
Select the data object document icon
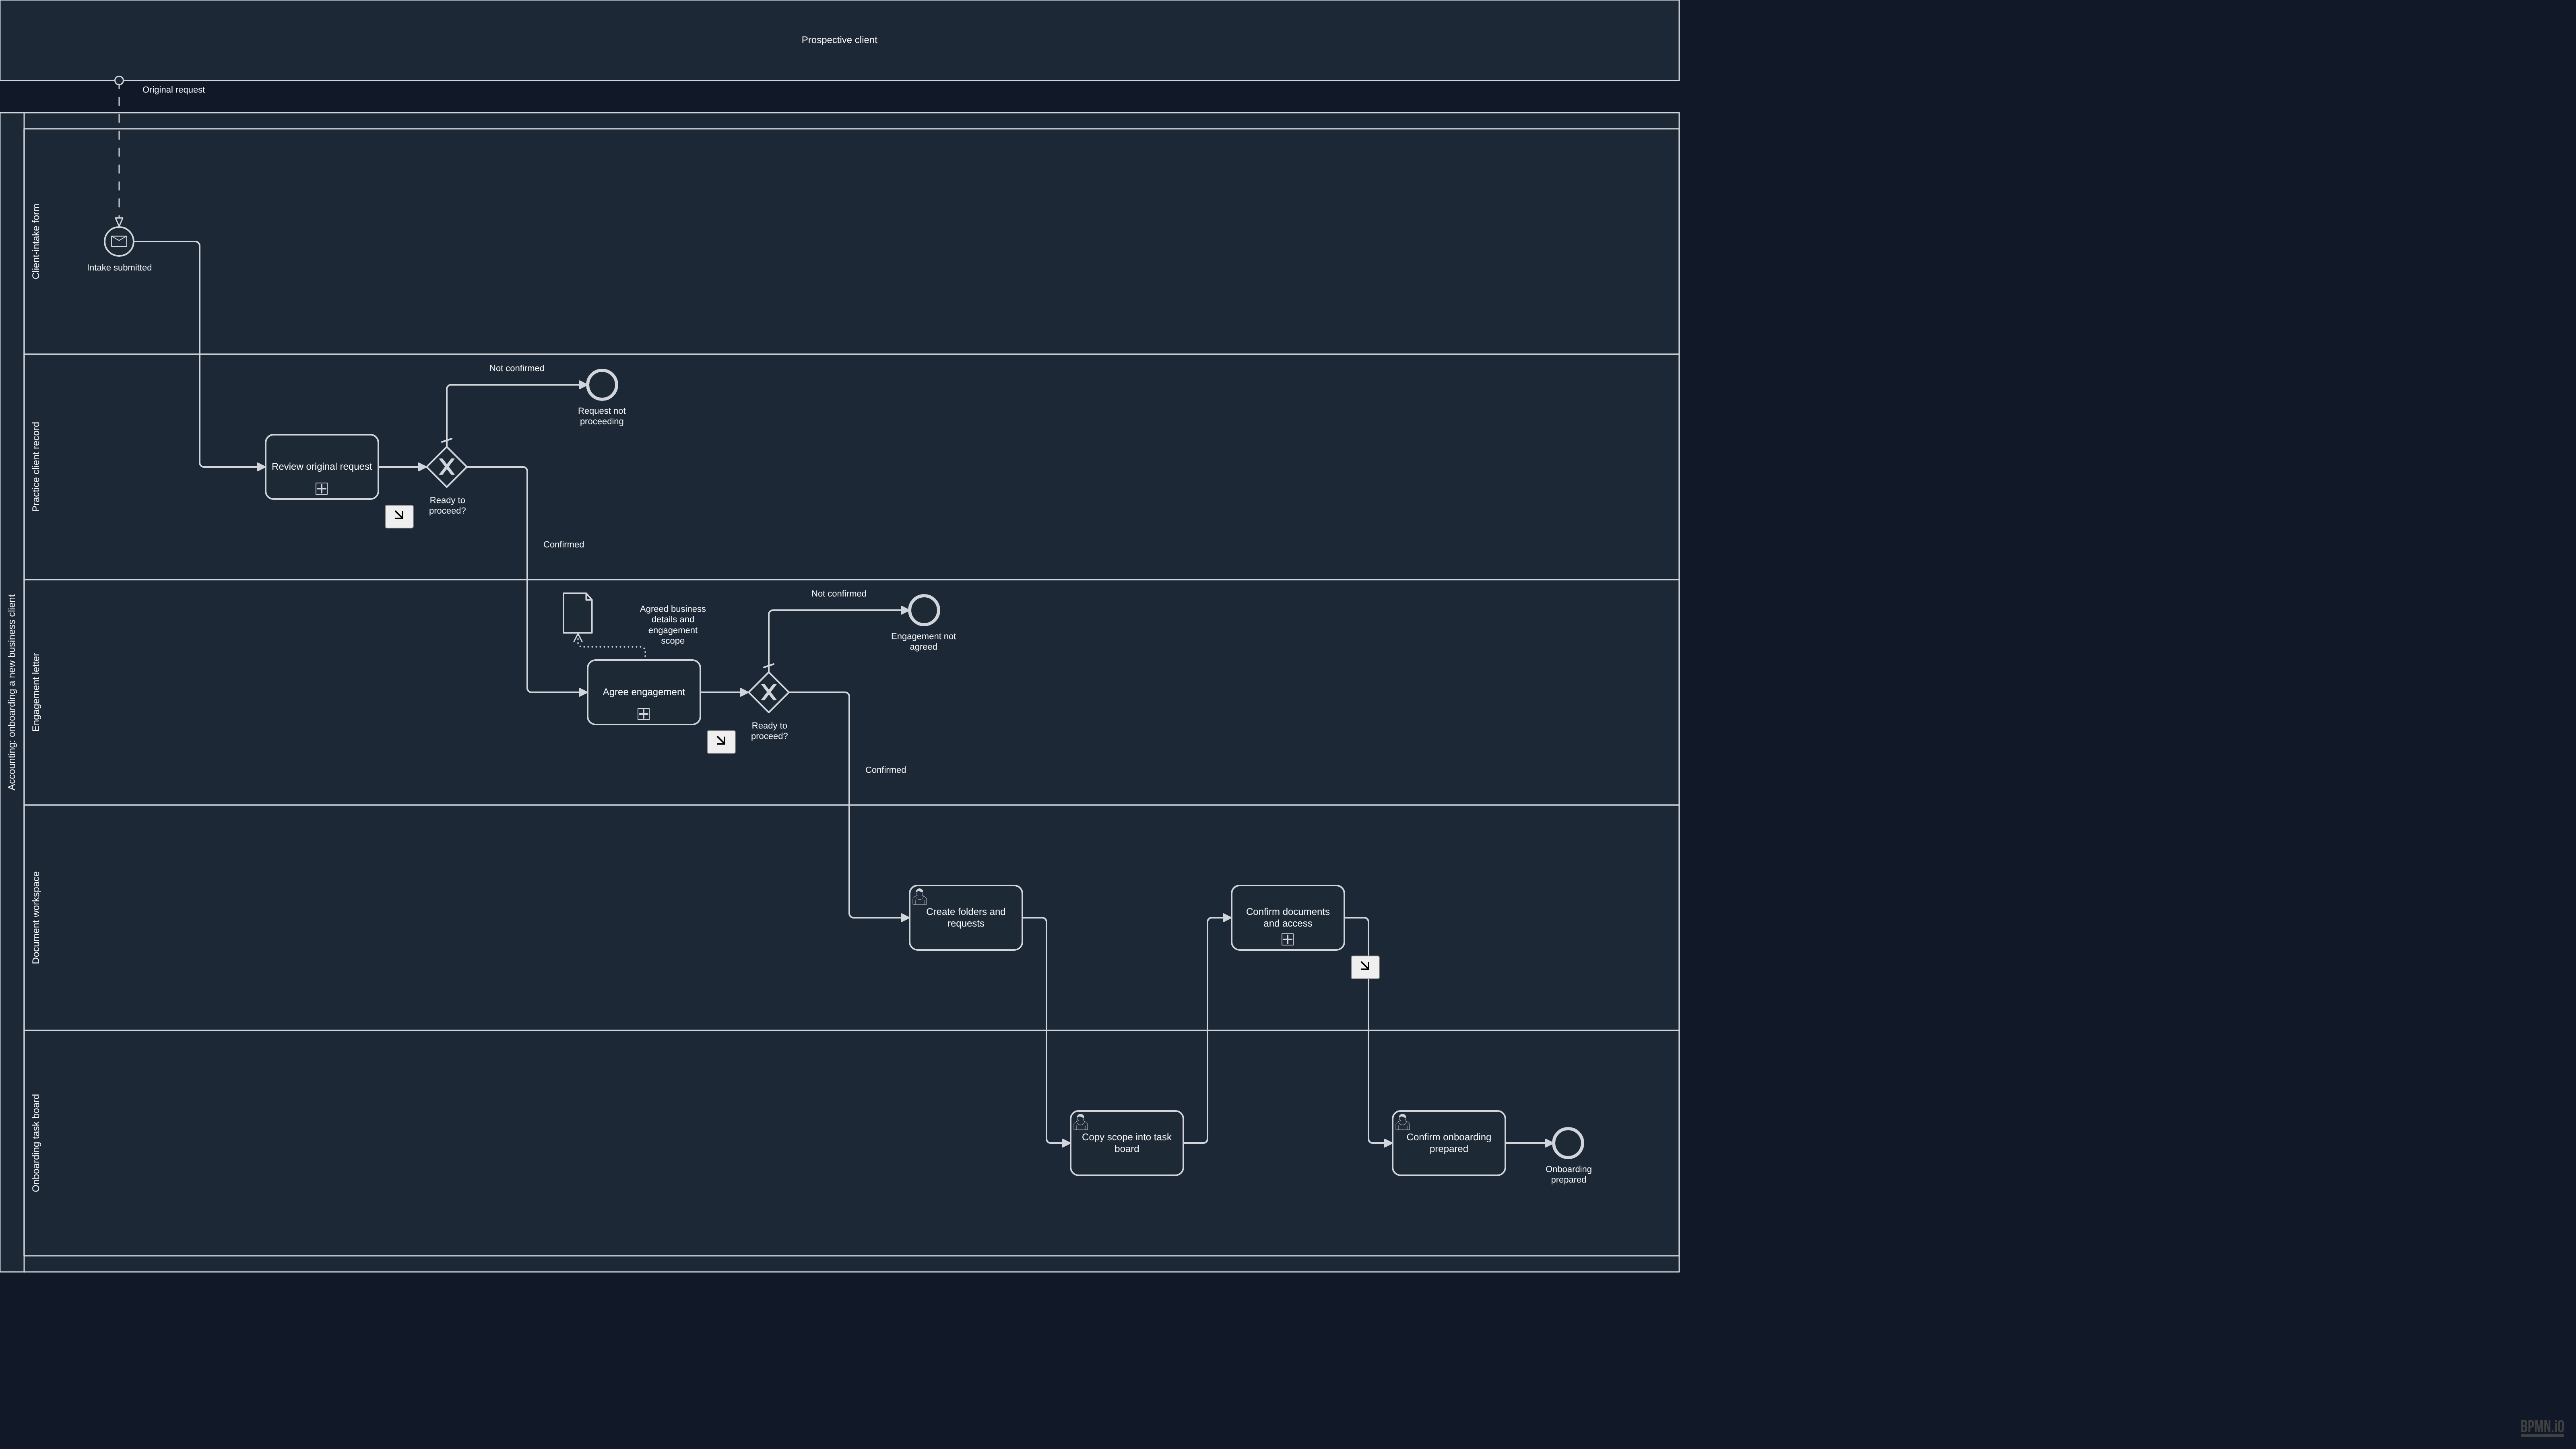coord(578,613)
